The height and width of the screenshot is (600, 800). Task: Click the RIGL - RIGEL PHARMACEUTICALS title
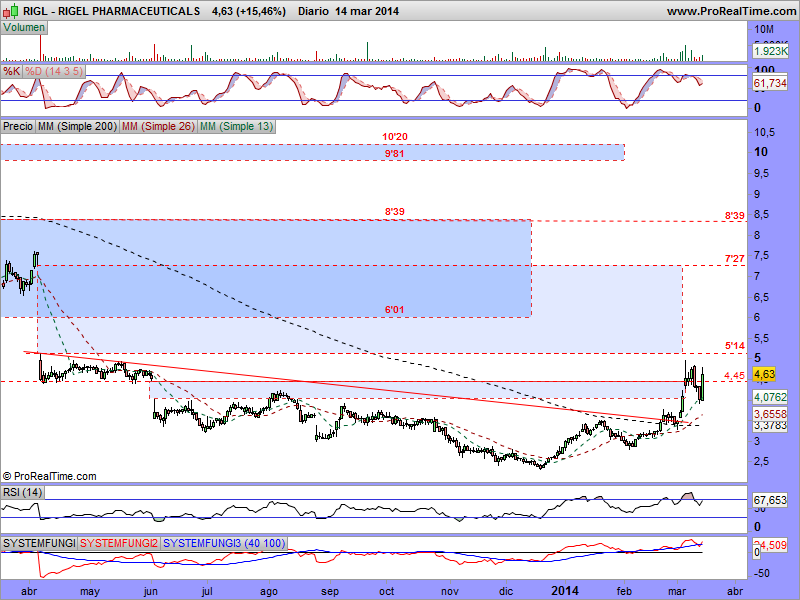tap(111, 11)
